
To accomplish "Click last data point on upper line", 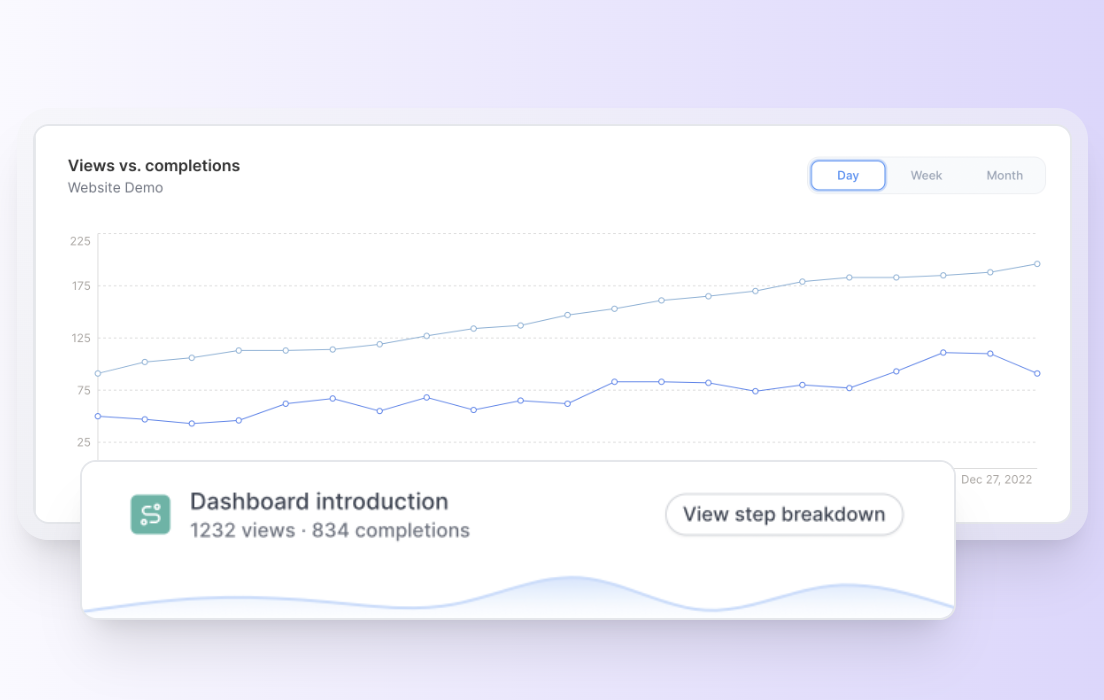I will [1037, 264].
